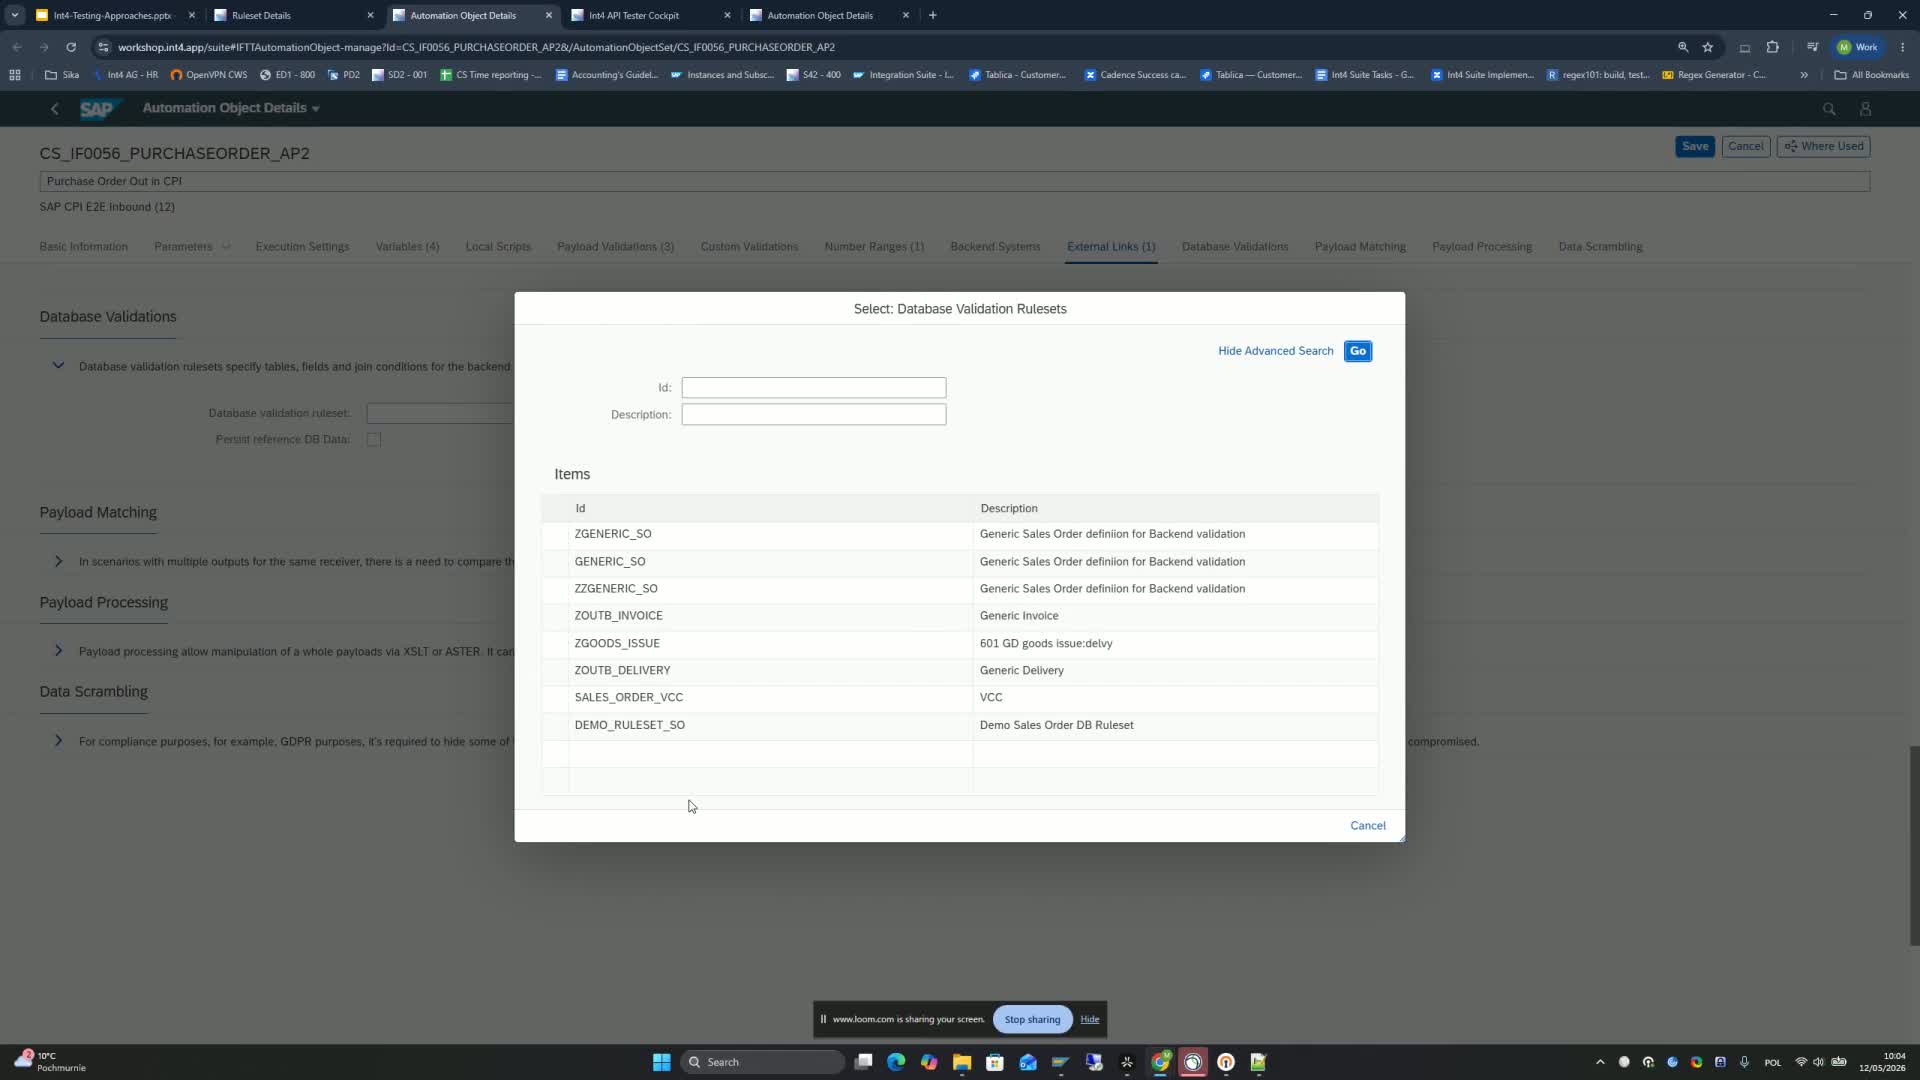
Task: Open File Explorer from taskbar
Action: pyautogui.click(x=961, y=1062)
